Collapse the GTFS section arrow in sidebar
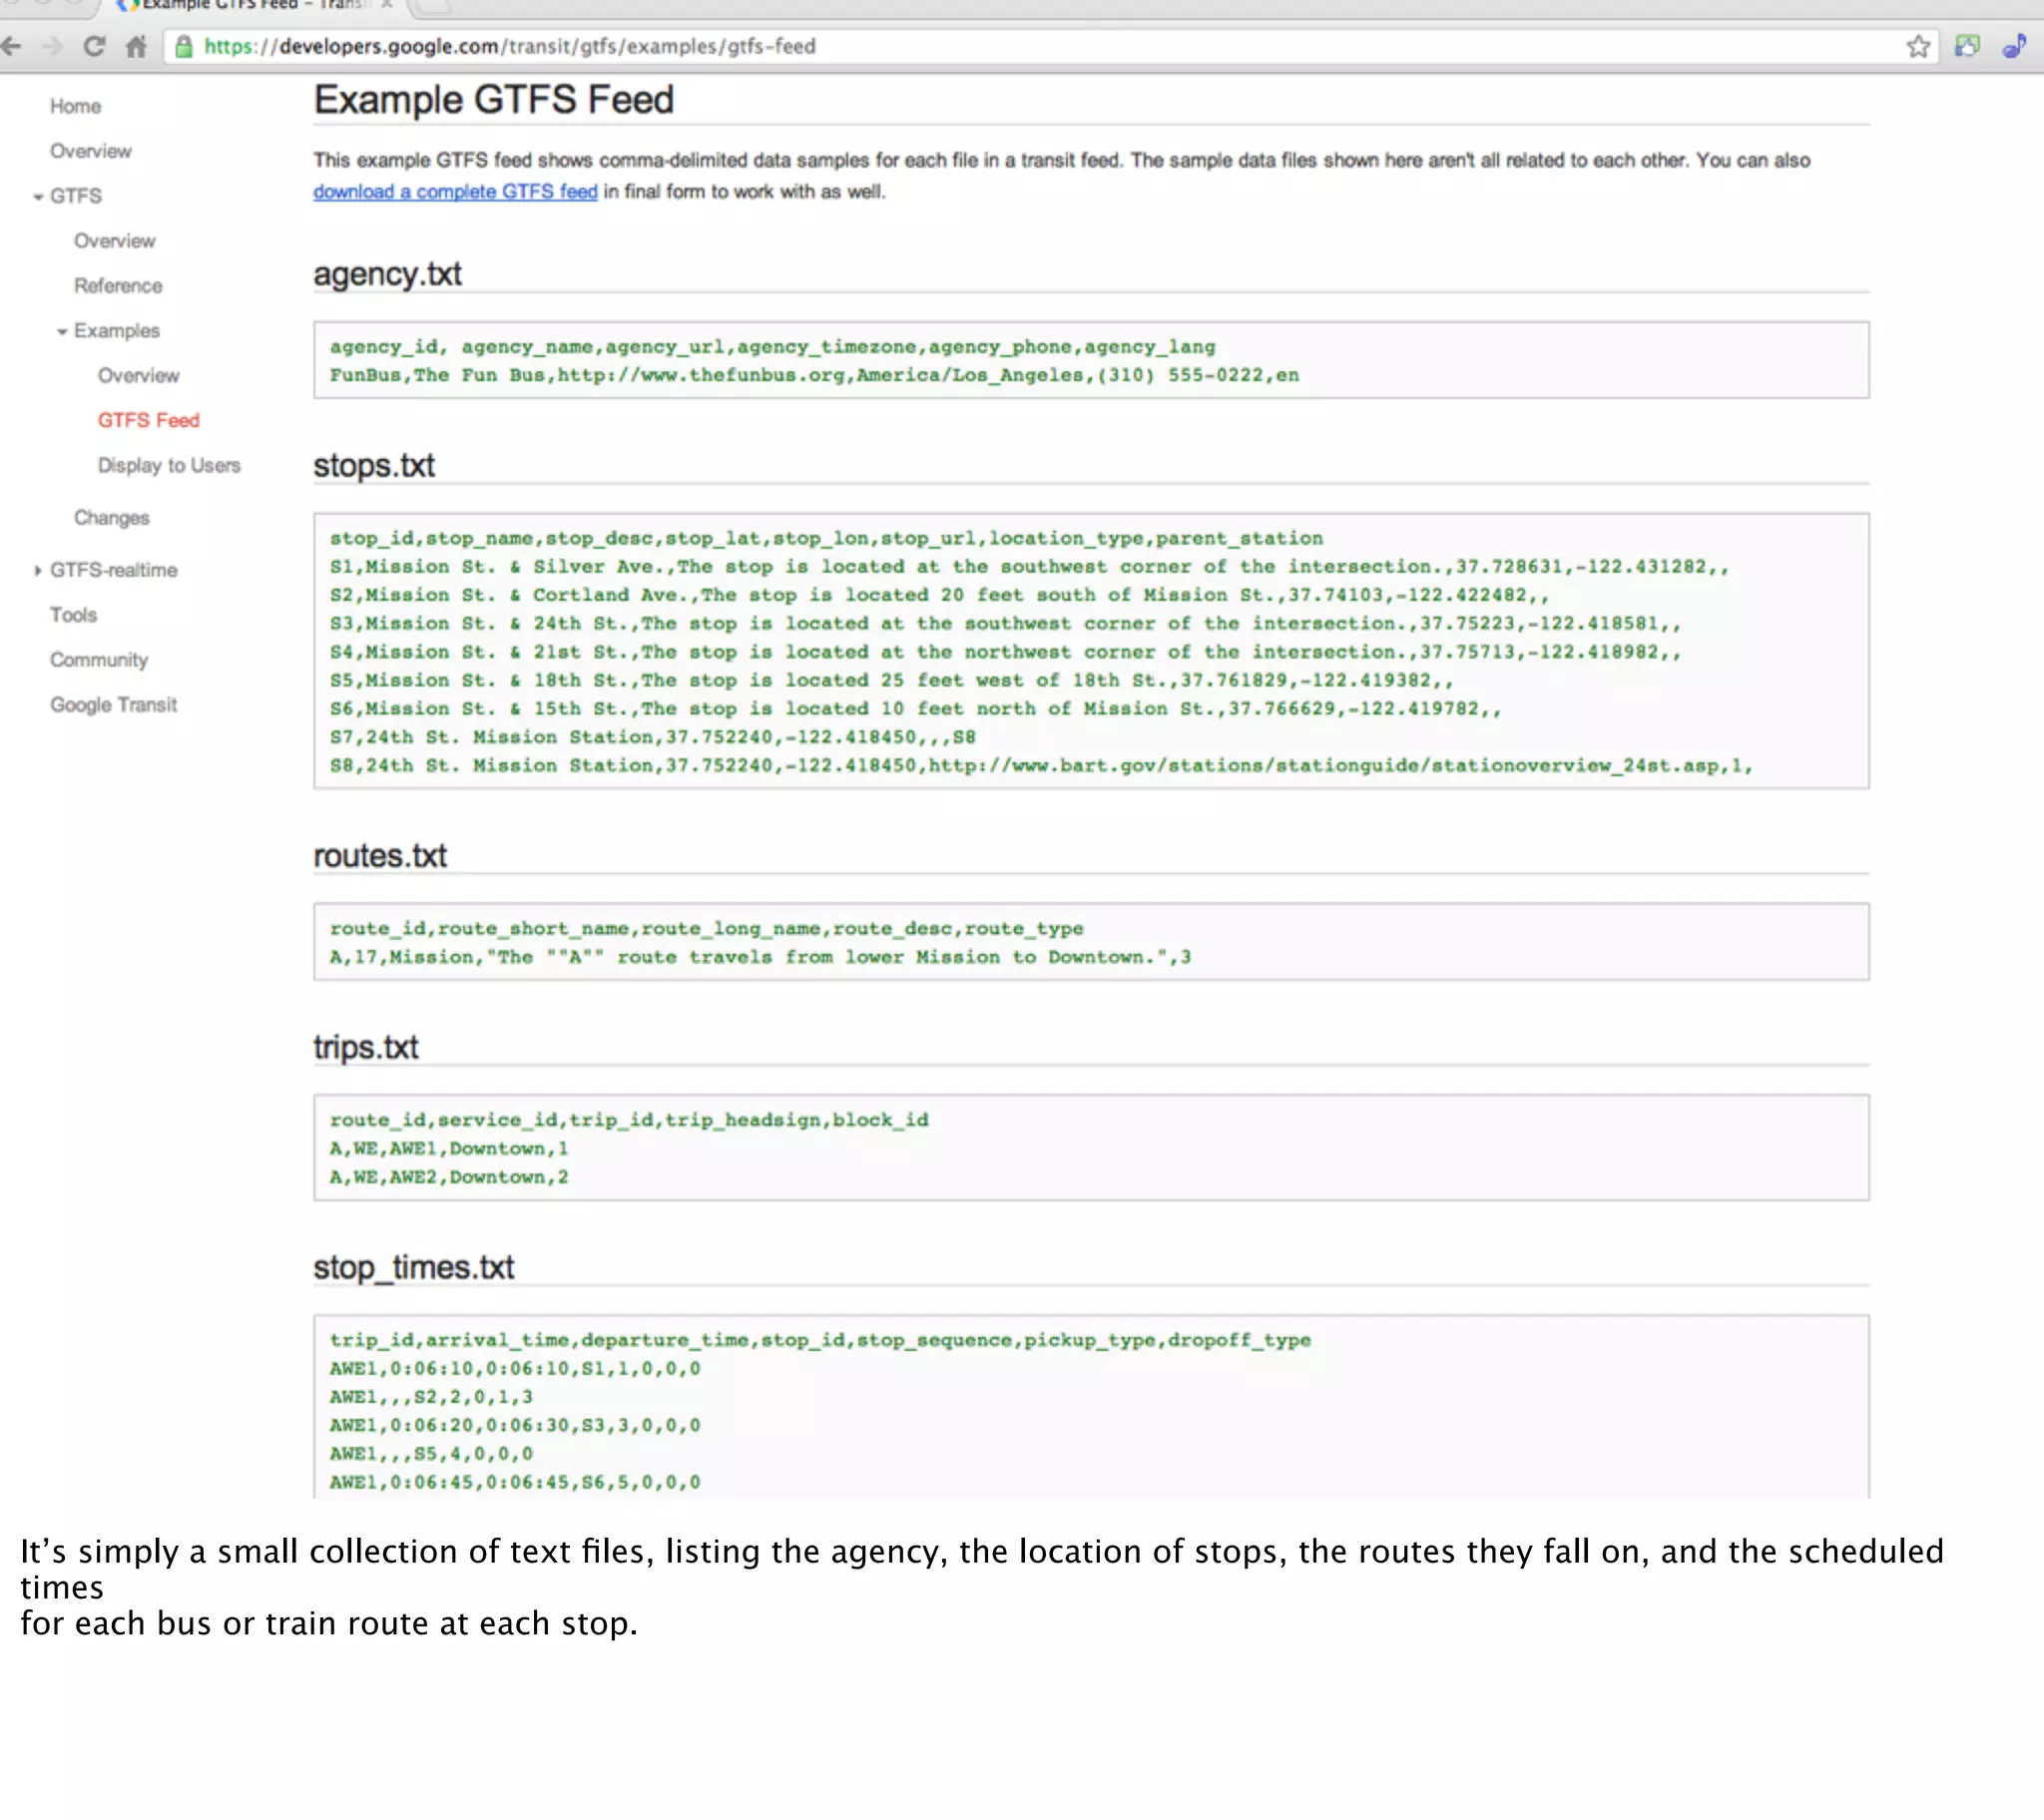The height and width of the screenshot is (1820, 2044). pyautogui.click(x=38, y=197)
